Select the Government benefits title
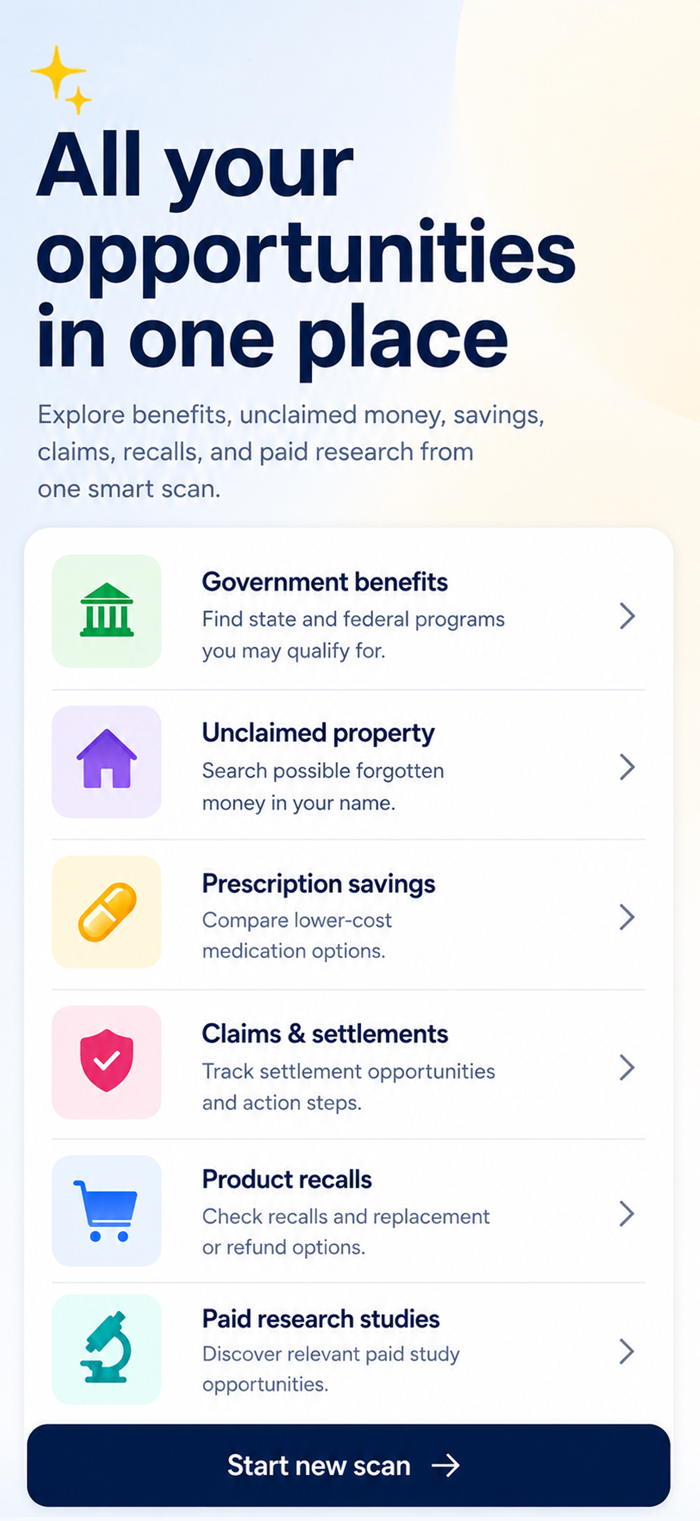Image resolution: width=700 pixels, height=1521 pixels. click(325, 582)
